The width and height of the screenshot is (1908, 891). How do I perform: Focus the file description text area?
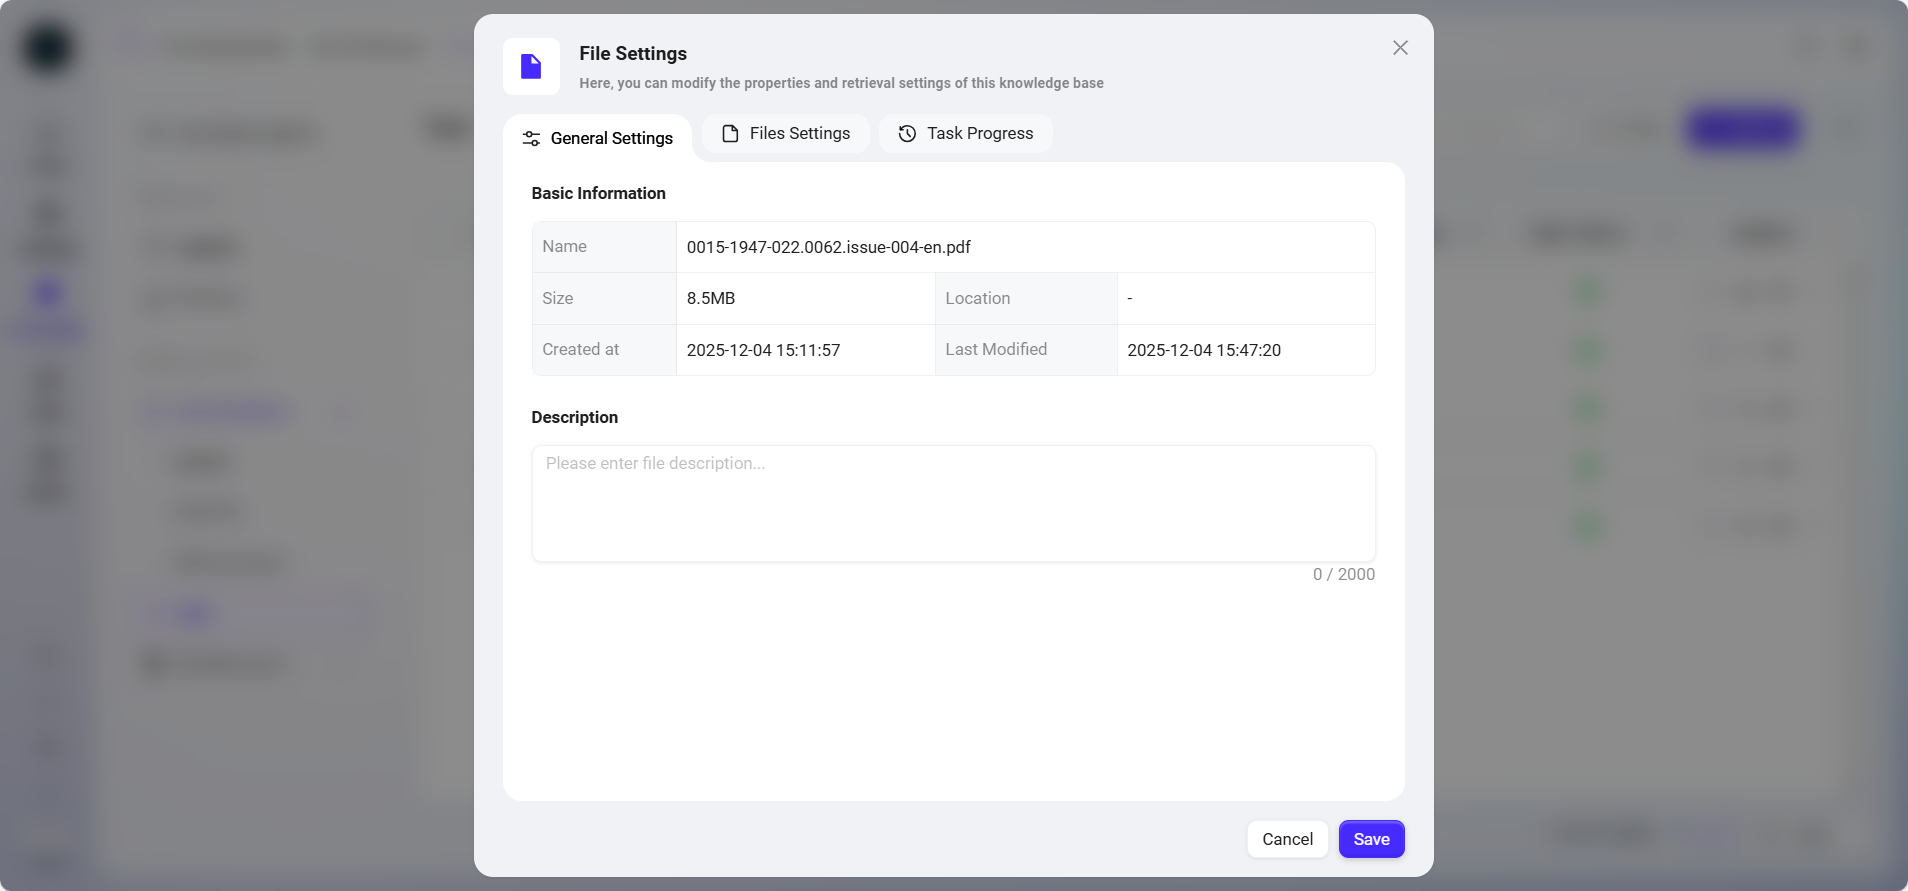953,504
